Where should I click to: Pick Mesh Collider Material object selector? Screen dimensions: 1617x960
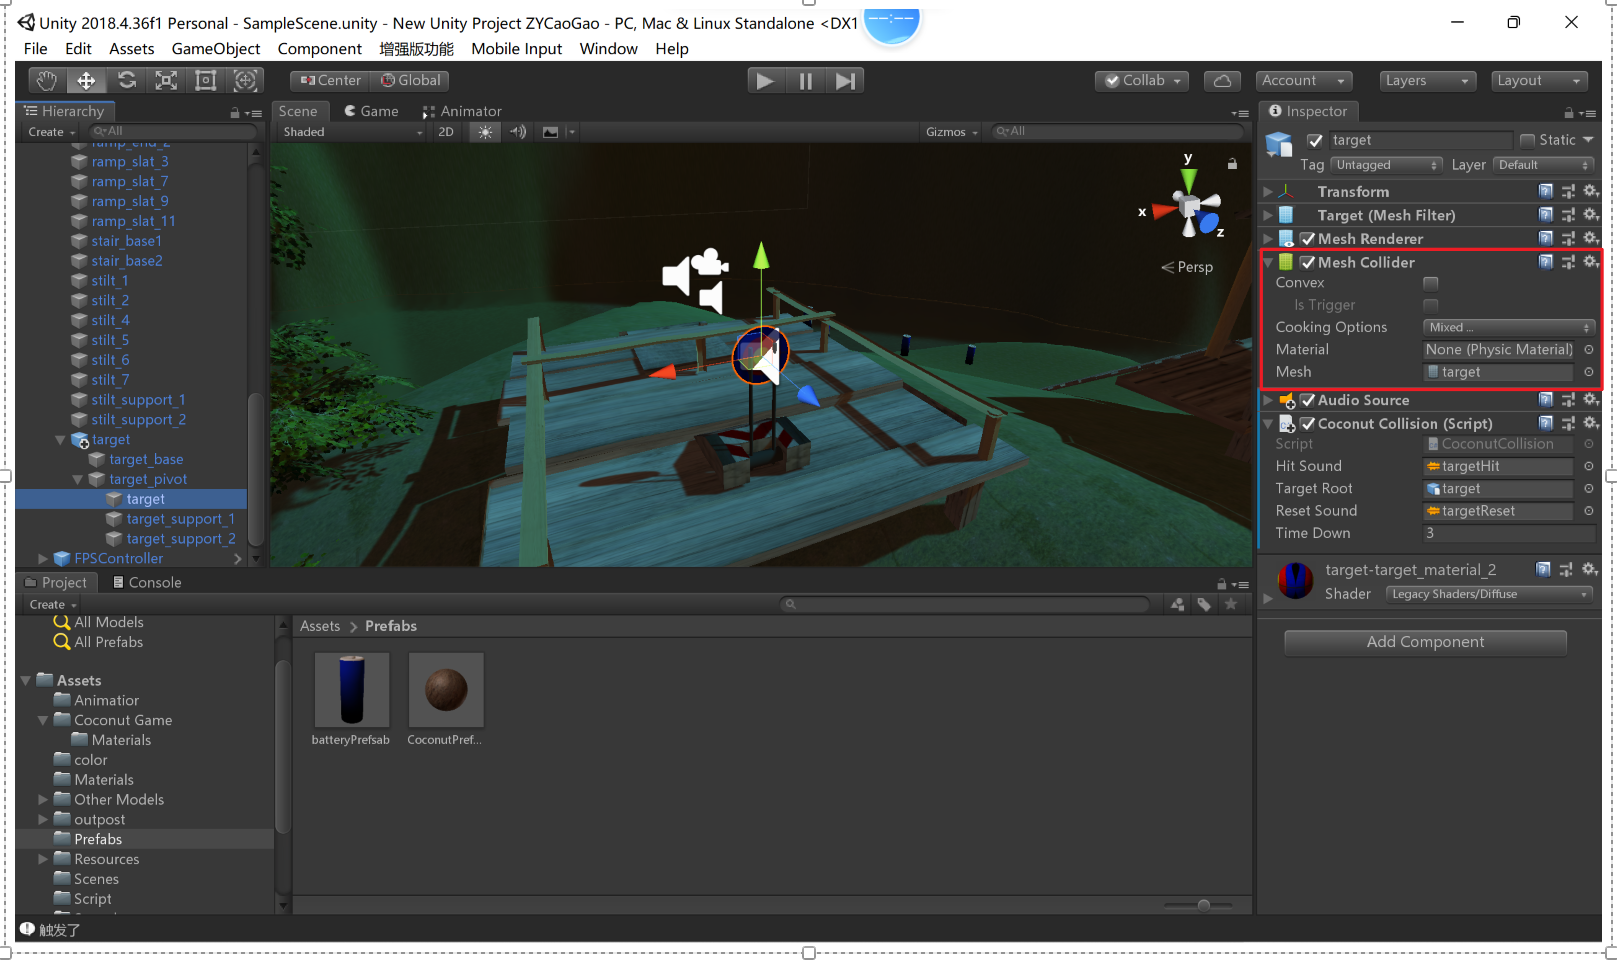[x=1588, y=349]
